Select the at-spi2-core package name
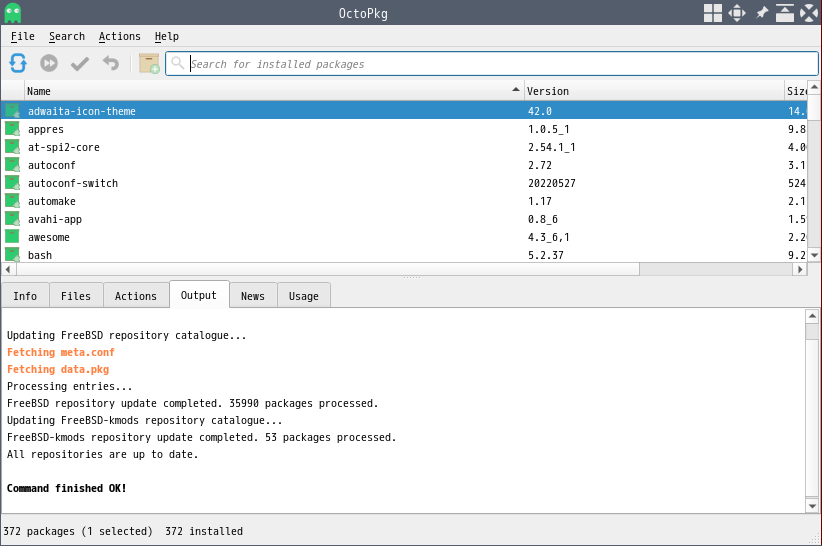The width and height of the screenshot is (822, 546). coord(63,147)
